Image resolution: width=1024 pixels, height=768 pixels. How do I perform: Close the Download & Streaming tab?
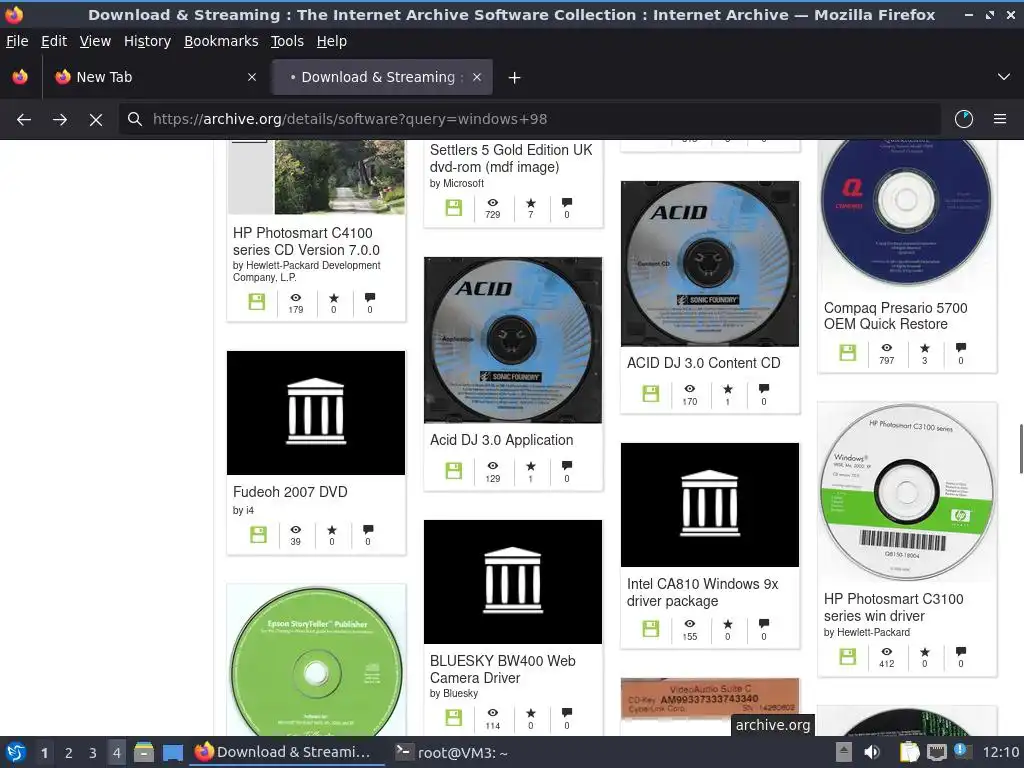[477, 77]
